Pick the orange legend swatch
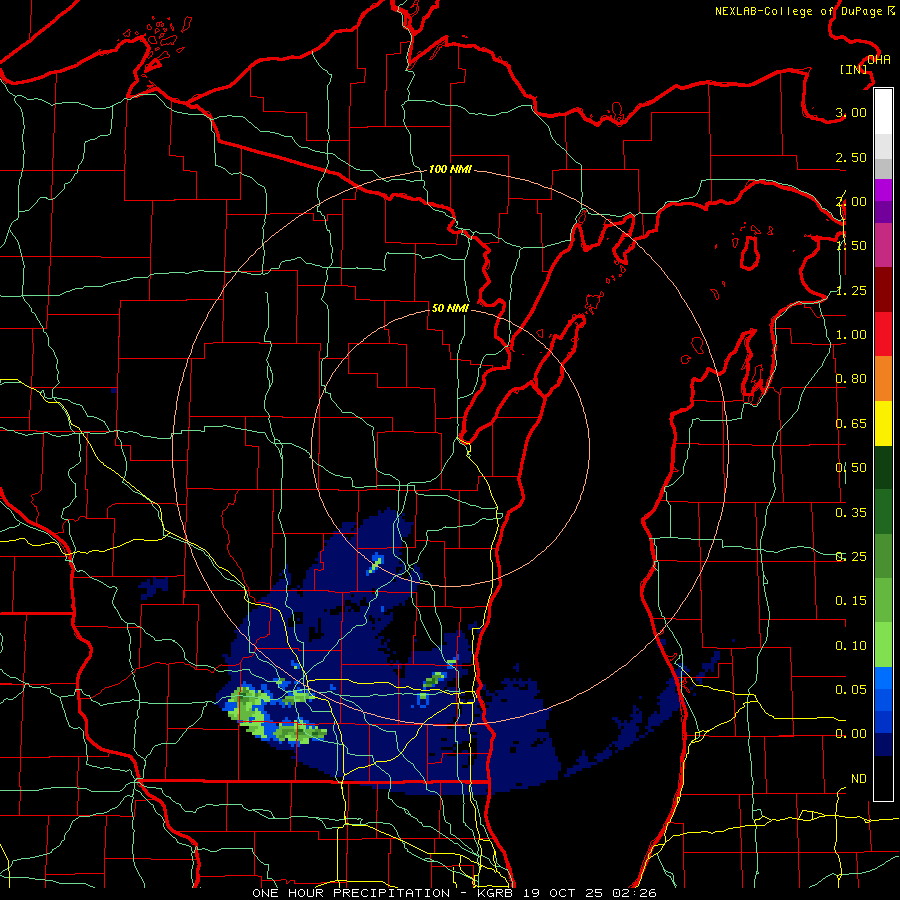 click(883, 379)
